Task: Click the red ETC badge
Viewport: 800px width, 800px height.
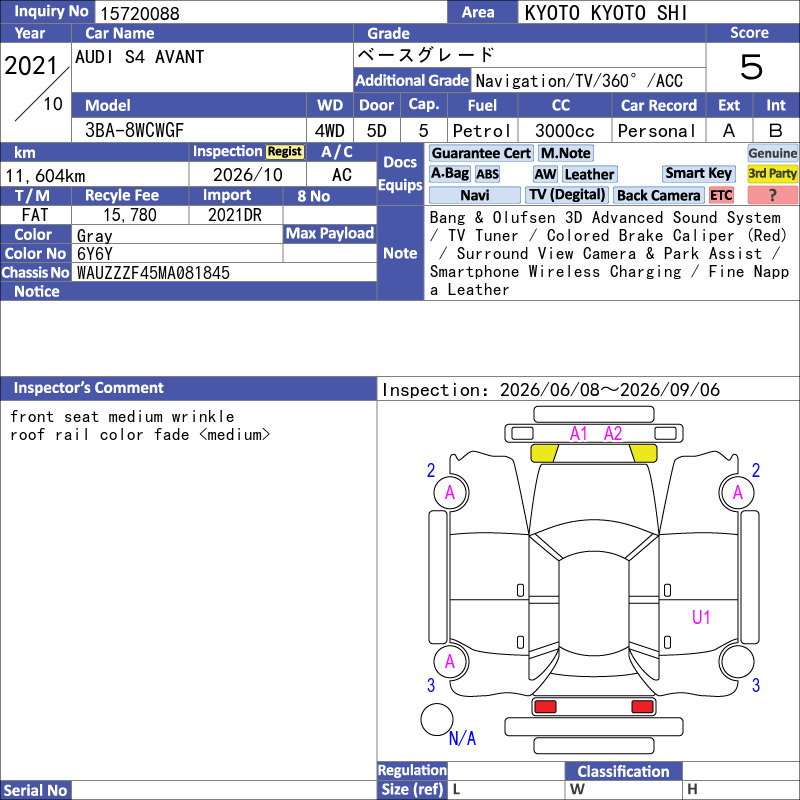Action: click(x=721, y=195)
